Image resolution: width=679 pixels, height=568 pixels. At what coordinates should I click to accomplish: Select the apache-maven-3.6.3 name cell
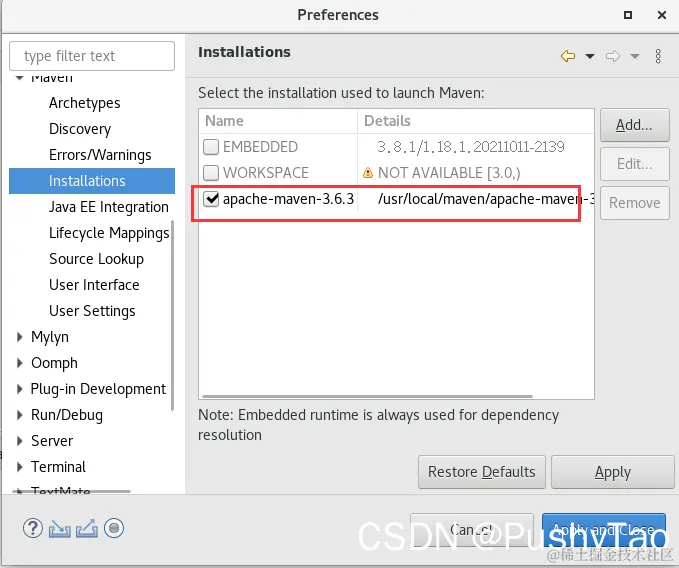point(288,199)
